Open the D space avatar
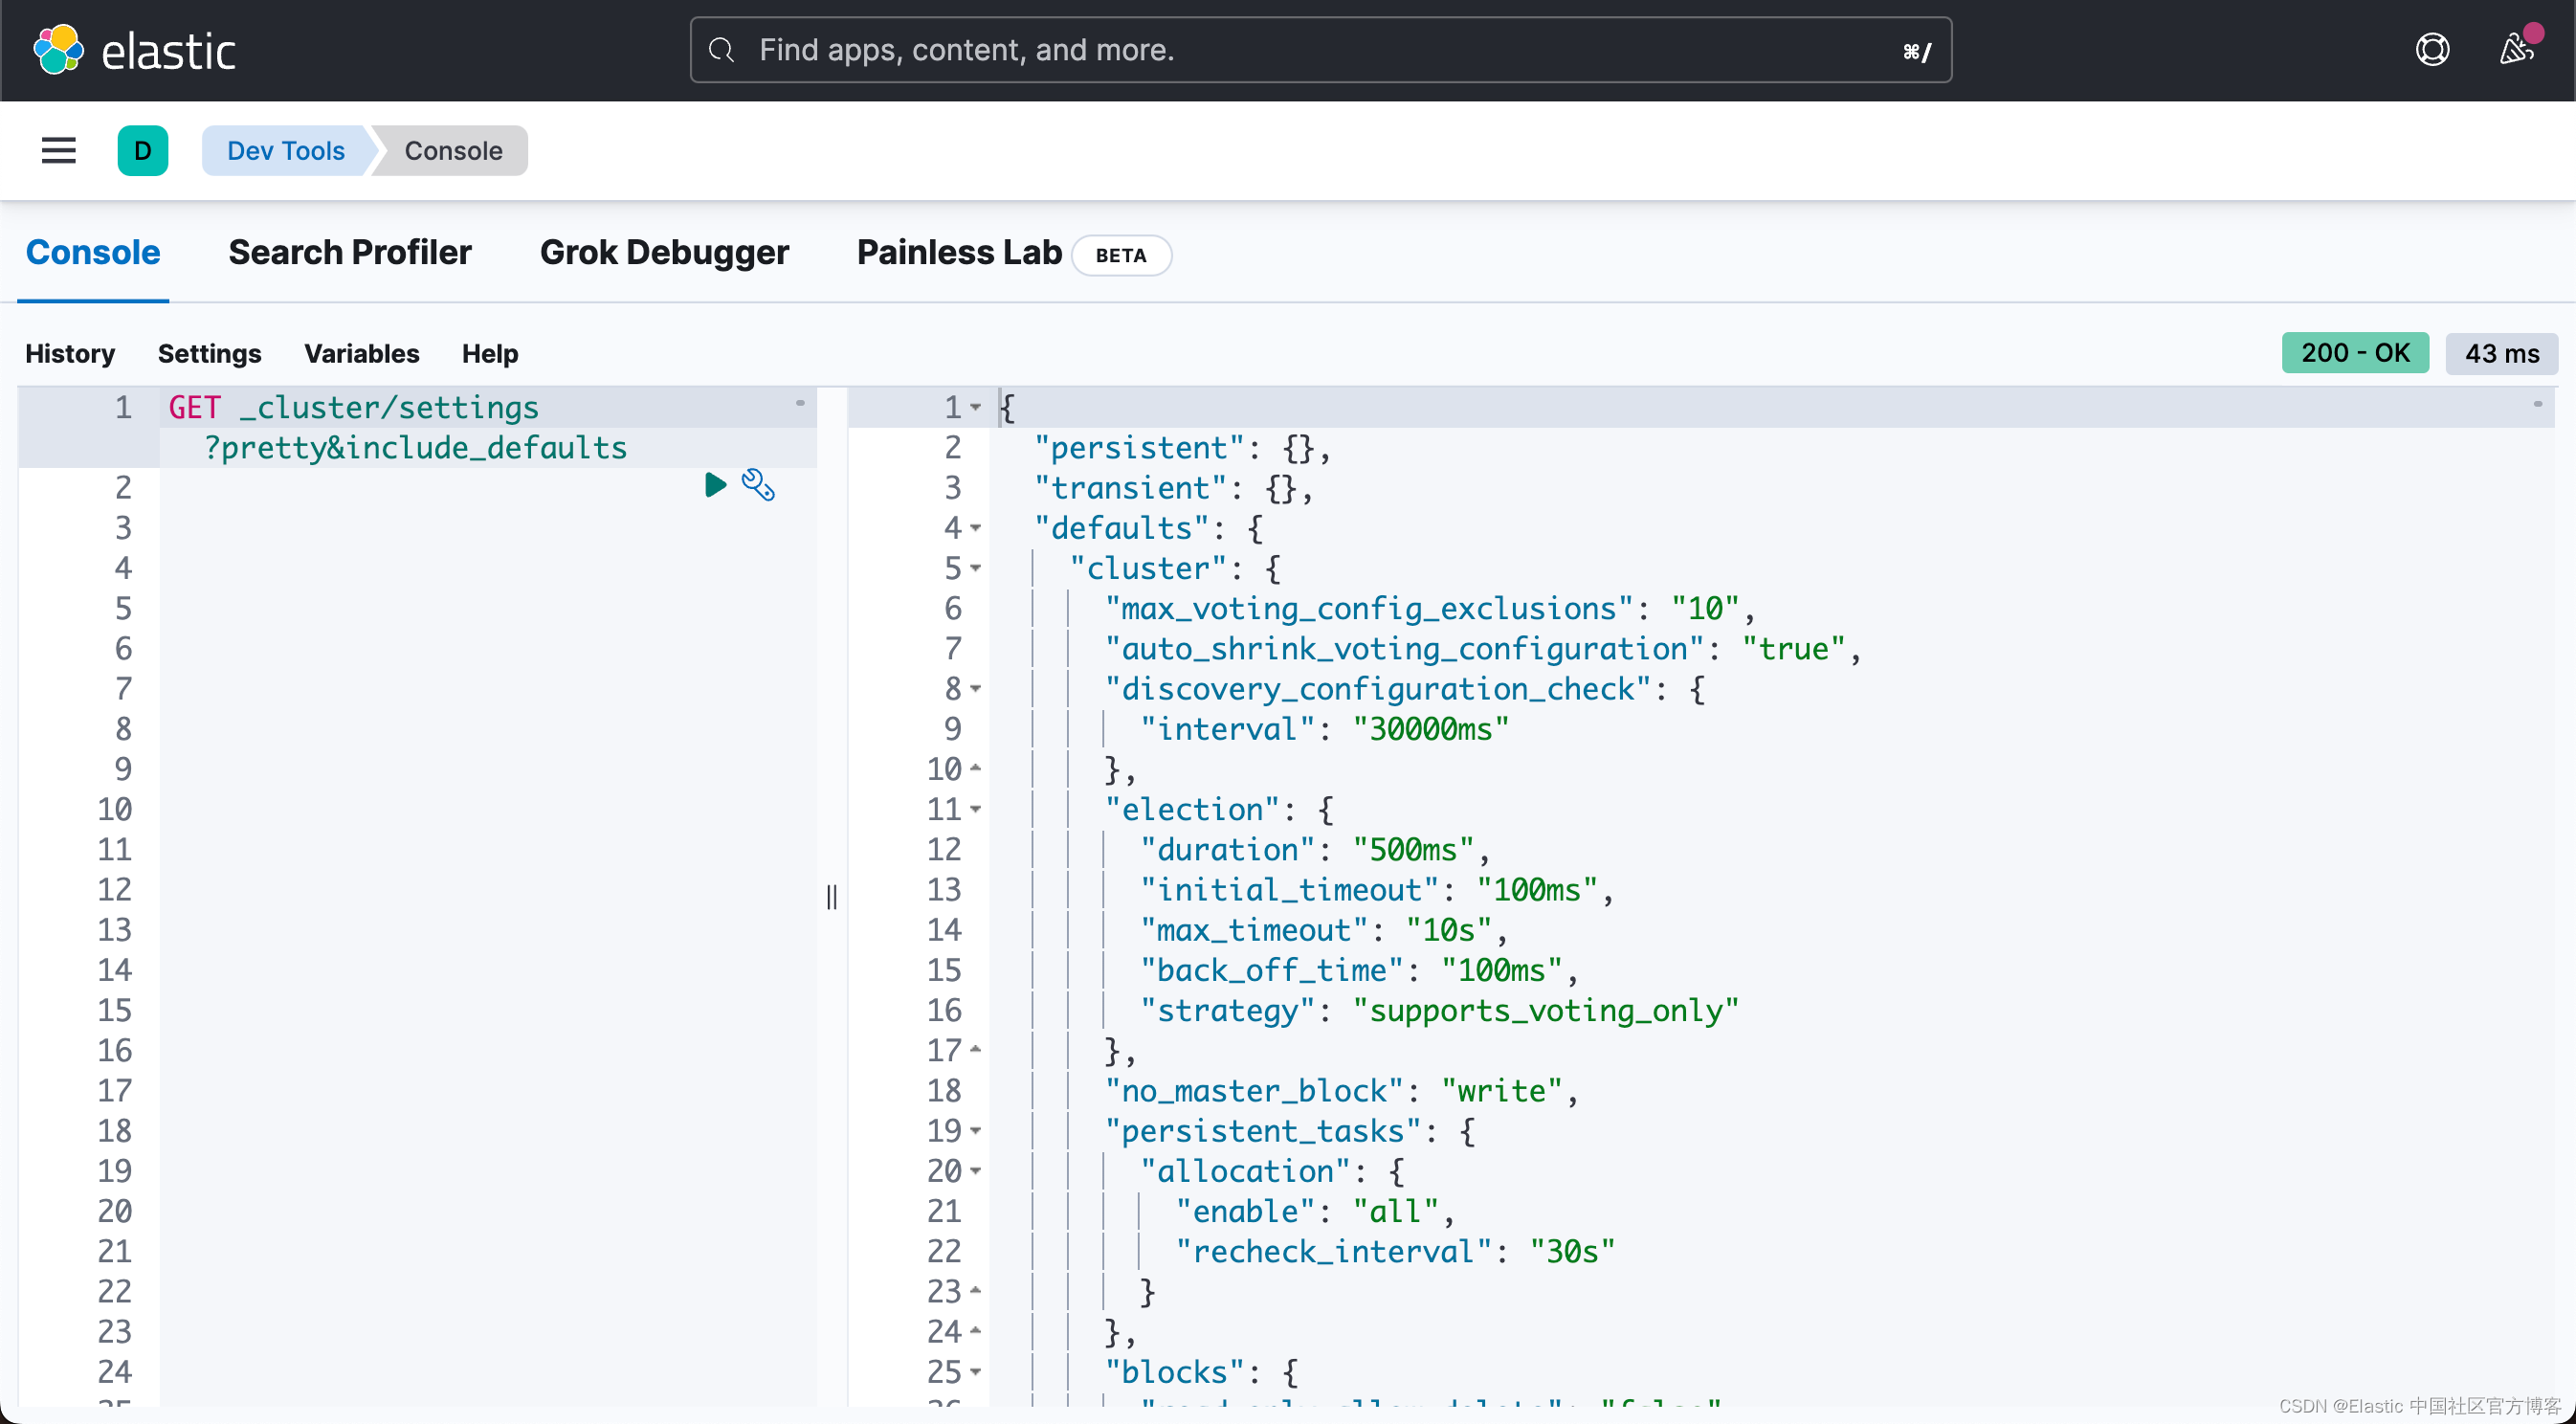This screenshot has height=1424, width=2576. pos(143,150)
